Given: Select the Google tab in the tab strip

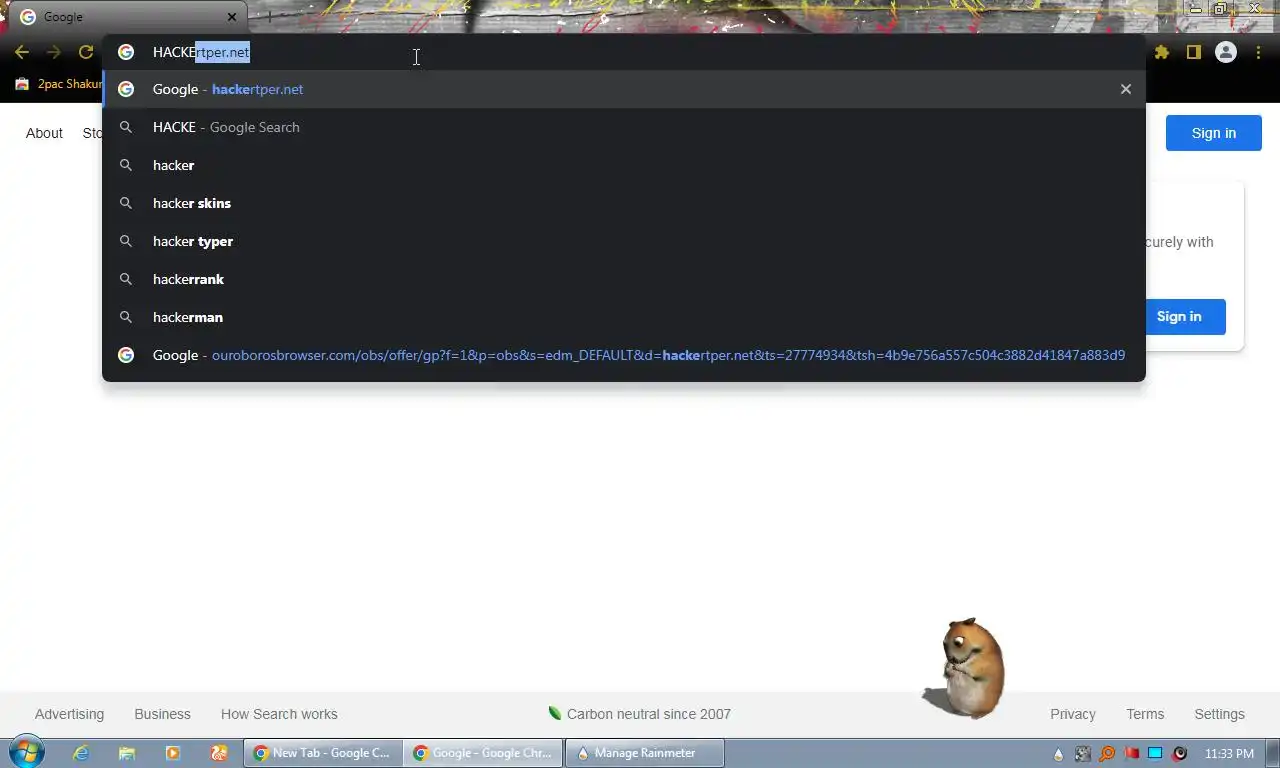Looking at the screenshot, I should pos(128,17).
